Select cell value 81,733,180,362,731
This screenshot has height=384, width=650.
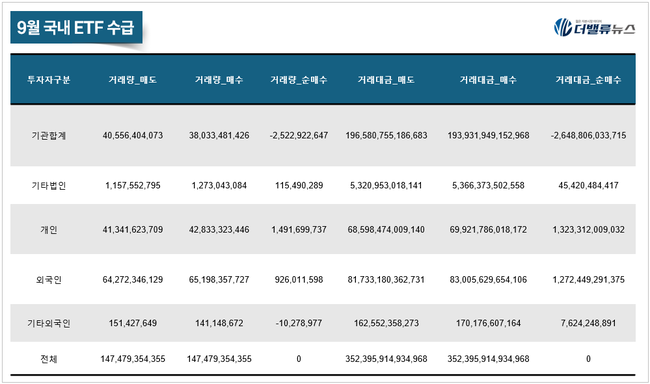coord(386,279)
